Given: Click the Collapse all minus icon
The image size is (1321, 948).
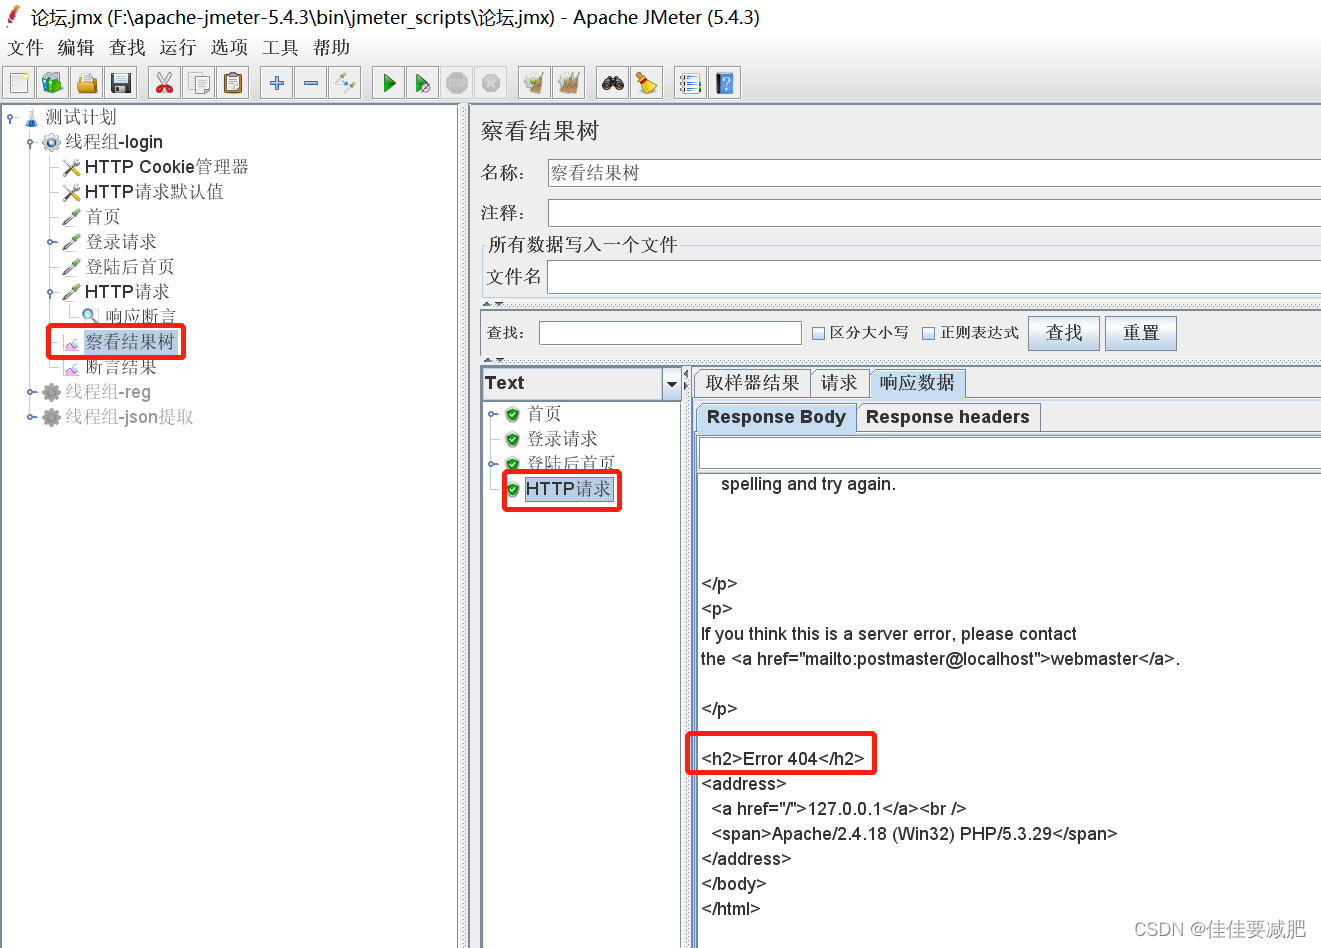Looking at the screenshot, I should pos(311,83).
